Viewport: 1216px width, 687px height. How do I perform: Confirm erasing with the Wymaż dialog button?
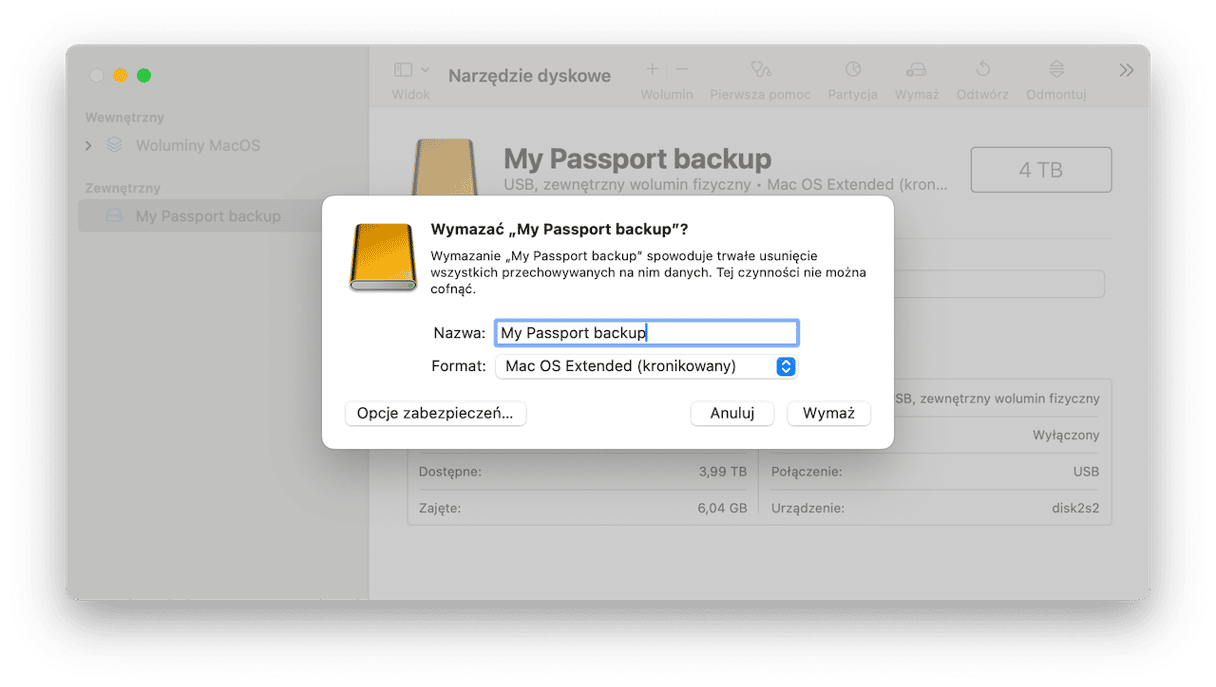click(828, 413)
